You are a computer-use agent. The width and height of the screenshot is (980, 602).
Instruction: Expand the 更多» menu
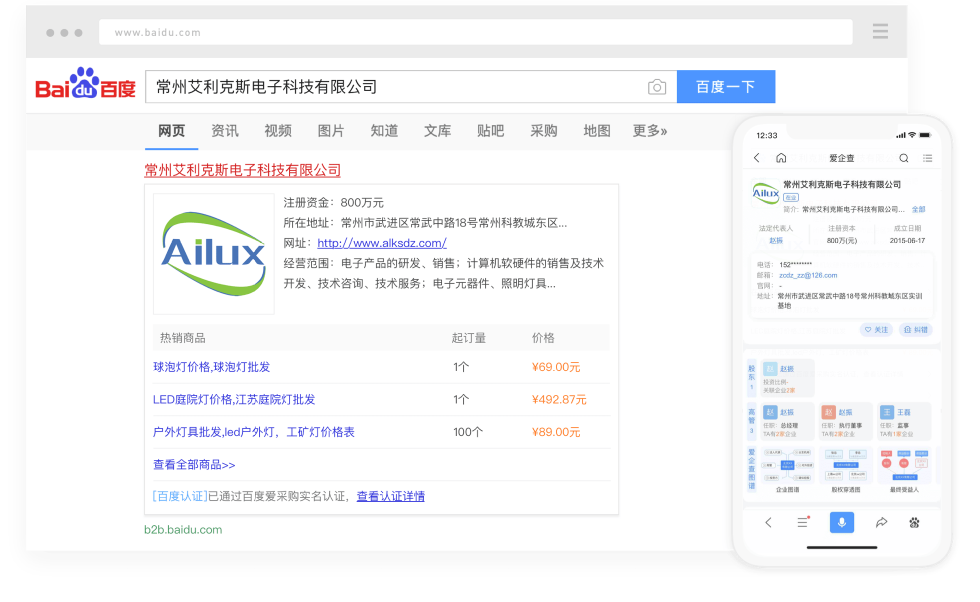pos(649,131)
